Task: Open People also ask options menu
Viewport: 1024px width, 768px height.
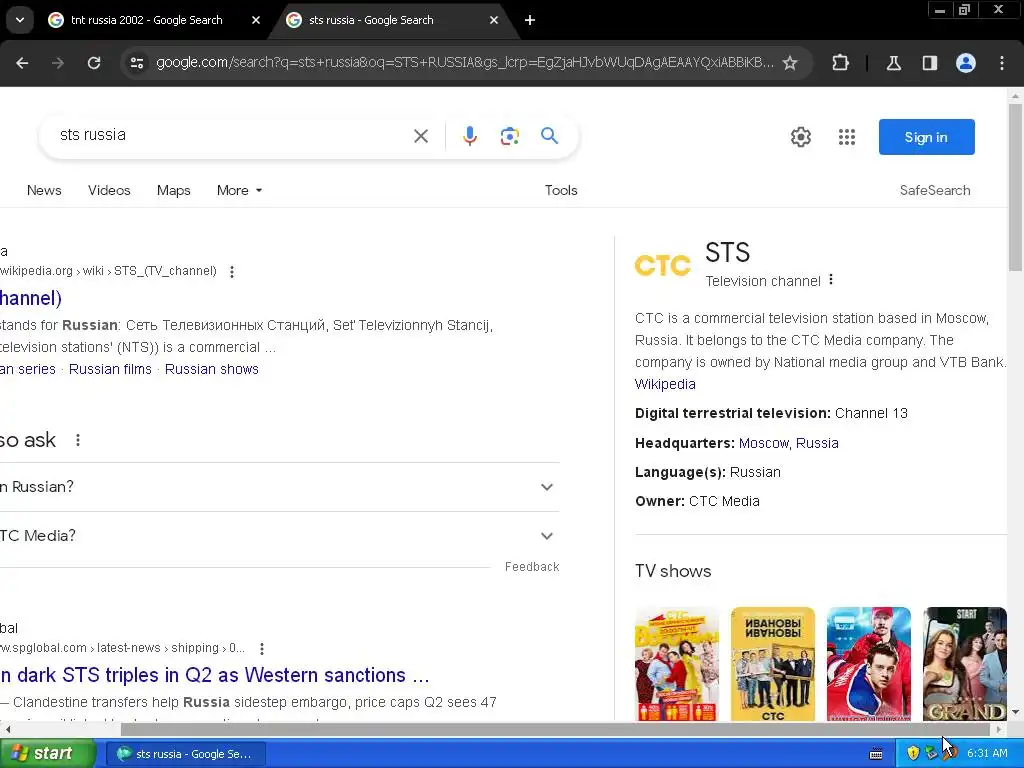Action: 78,440
